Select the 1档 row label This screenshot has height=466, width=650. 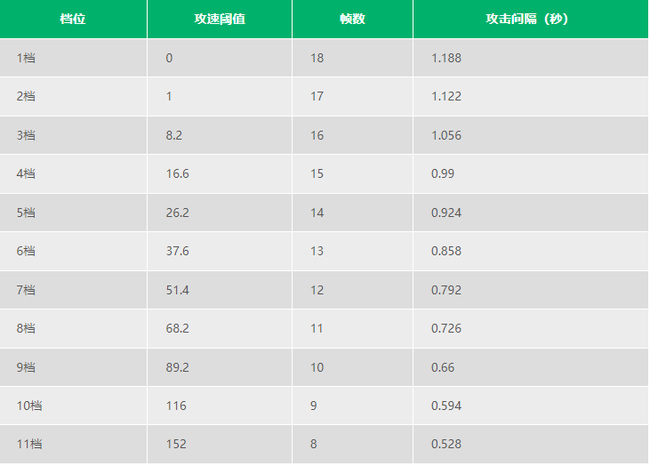[x=26, y=58]
